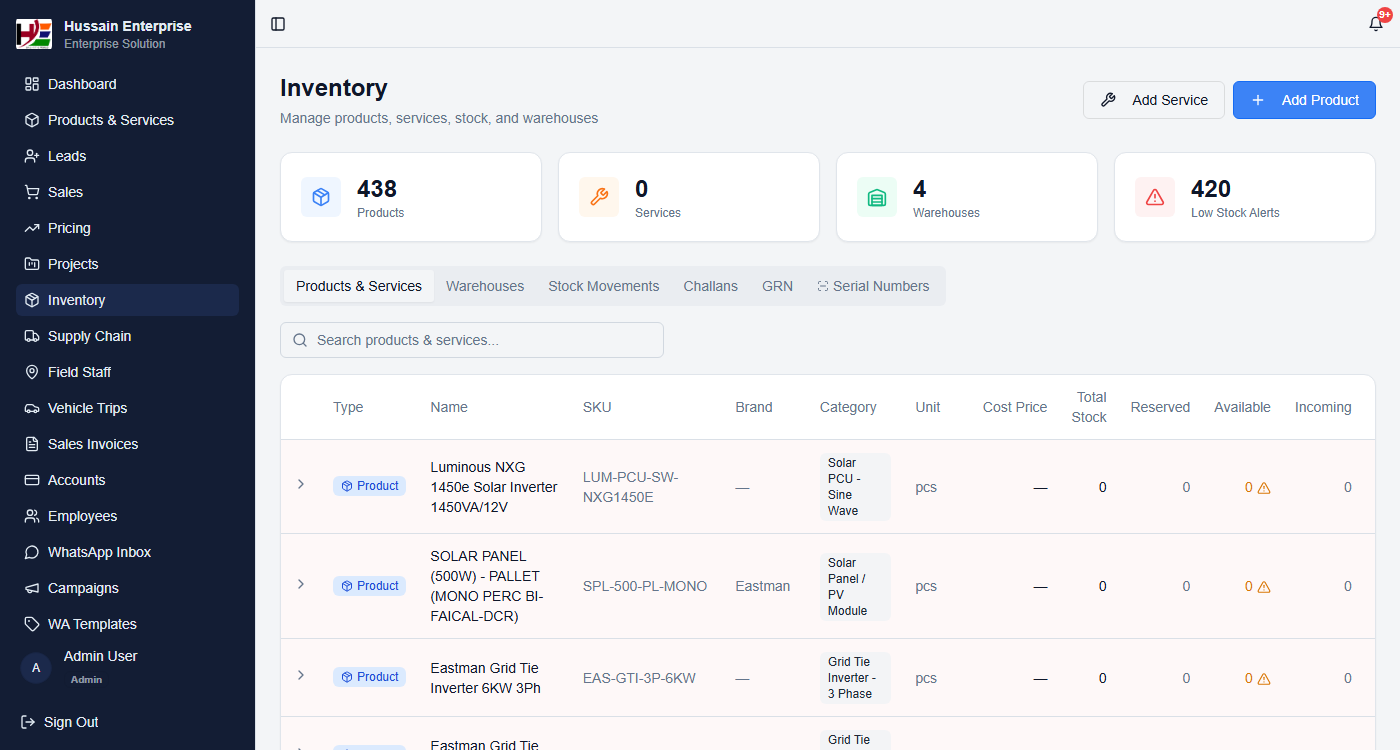Click SKU EAS-GTI-3P-6KW
The height and width of the screenshot is (750, 1400).
pos(639,678)
